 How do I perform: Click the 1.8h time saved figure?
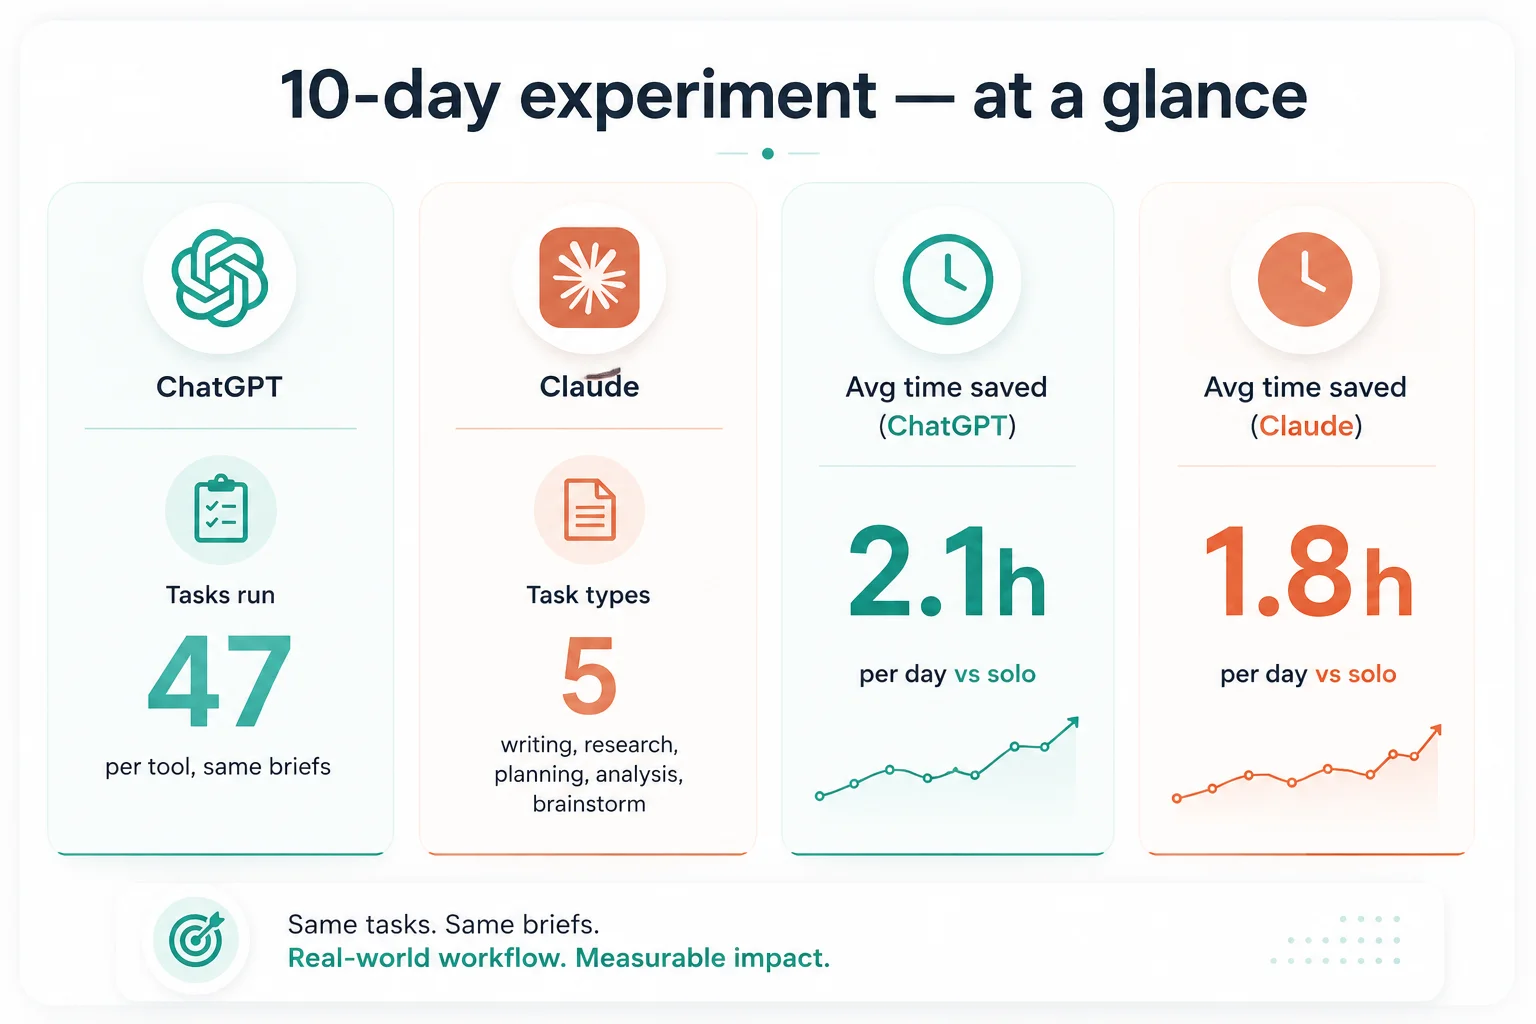pos(1307,571)
